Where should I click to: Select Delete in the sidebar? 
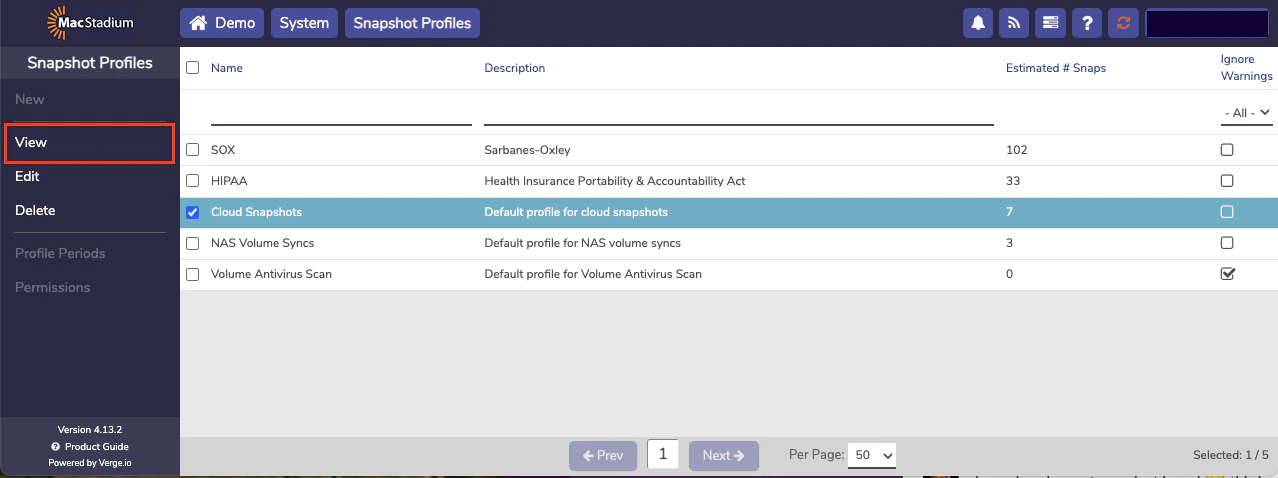click(x=35, y=210)
